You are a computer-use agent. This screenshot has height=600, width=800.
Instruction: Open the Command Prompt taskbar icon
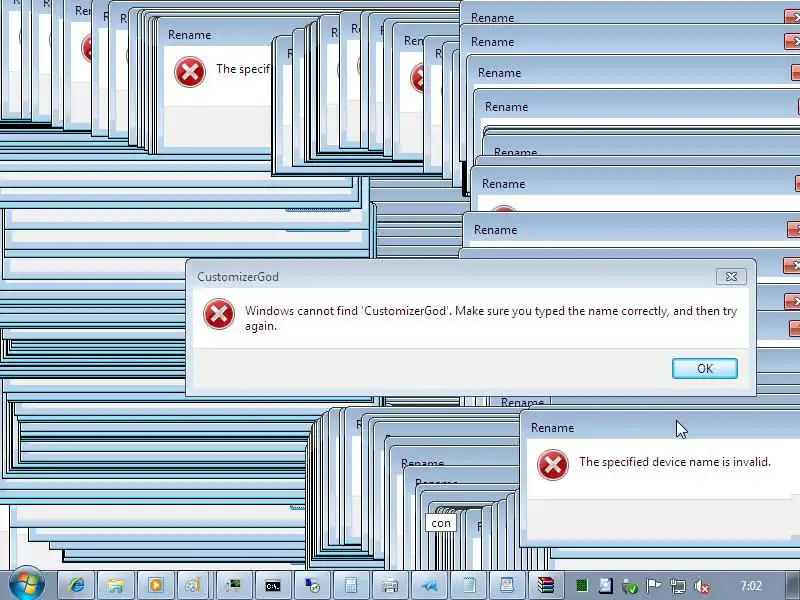[273, 585]
